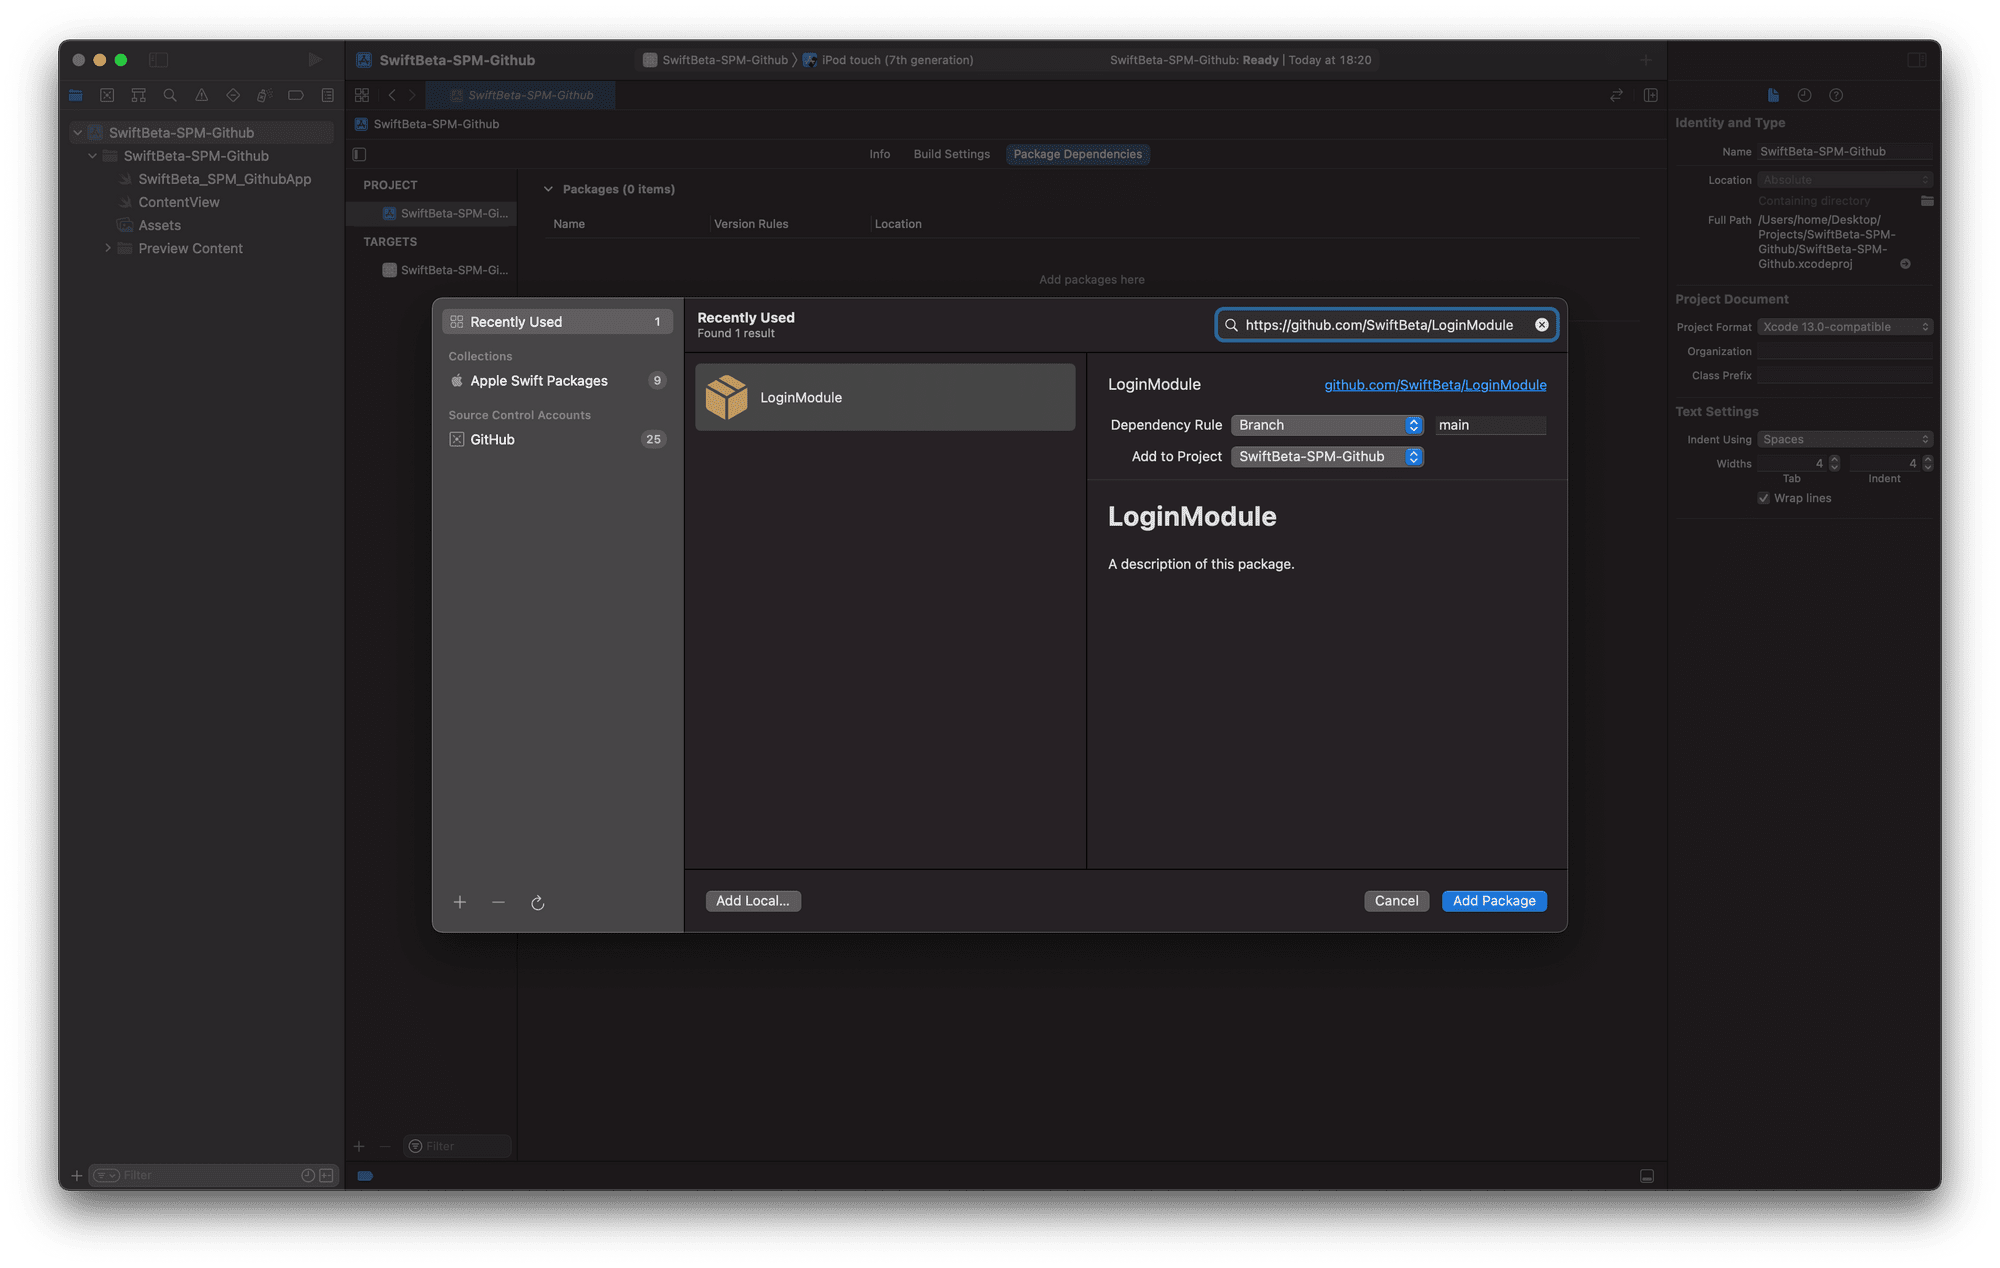The height and width of the screenshot is (1268, 2000).
Task: Open the Debug navigator icon
Action: click(264, 95)
